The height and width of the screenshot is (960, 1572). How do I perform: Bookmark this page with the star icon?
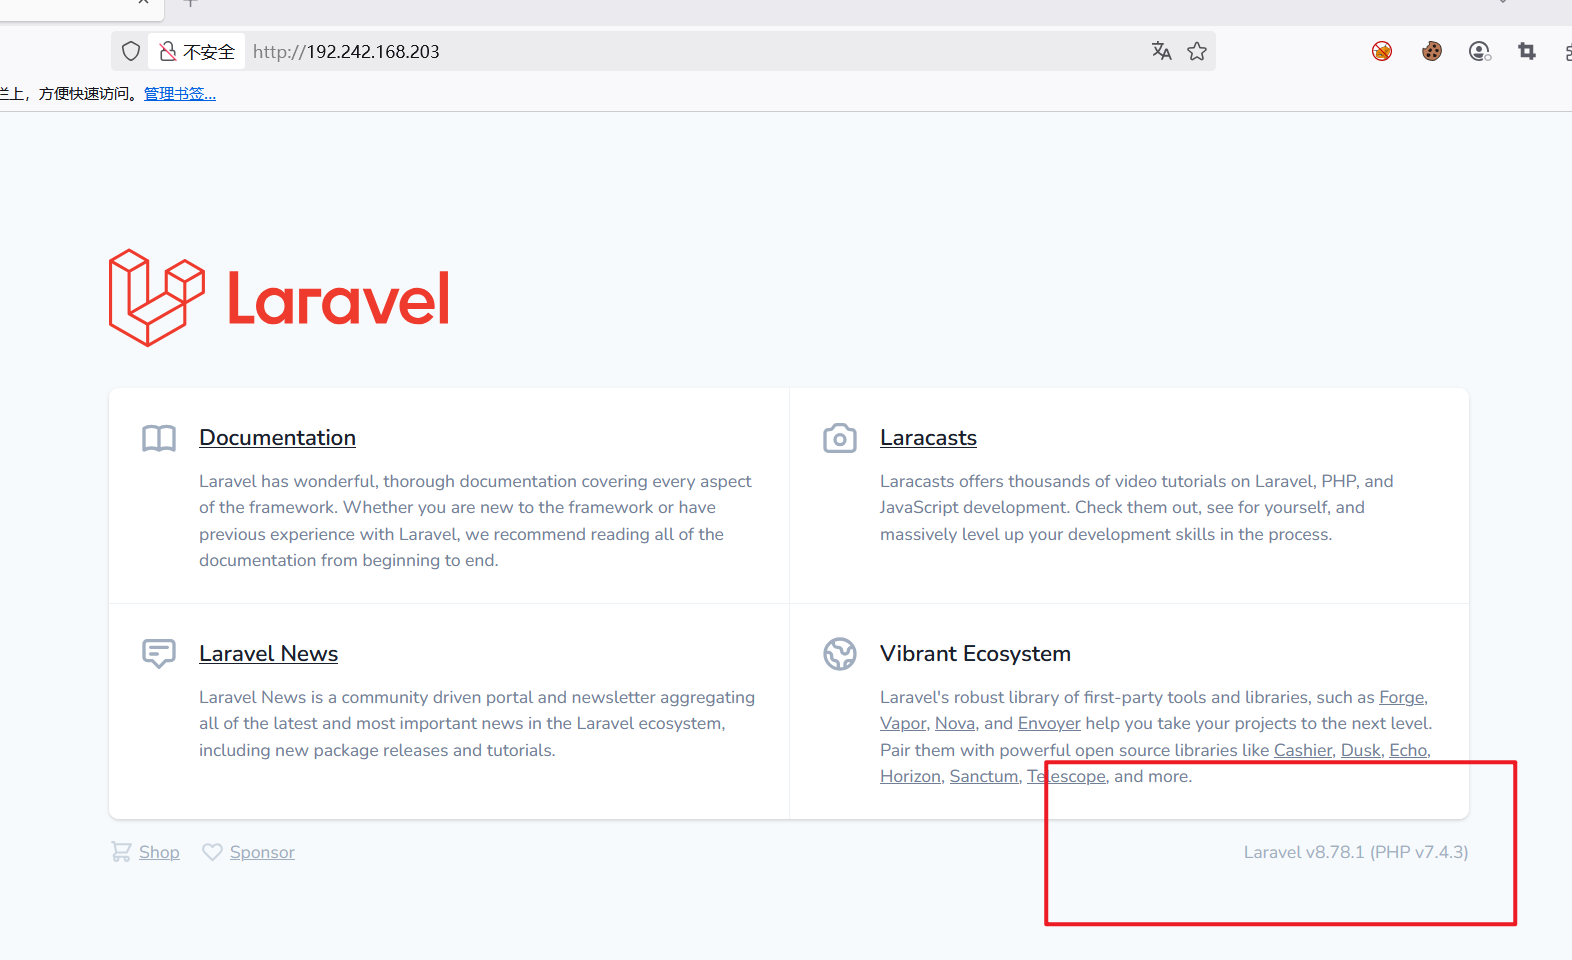click(1197, 51)
